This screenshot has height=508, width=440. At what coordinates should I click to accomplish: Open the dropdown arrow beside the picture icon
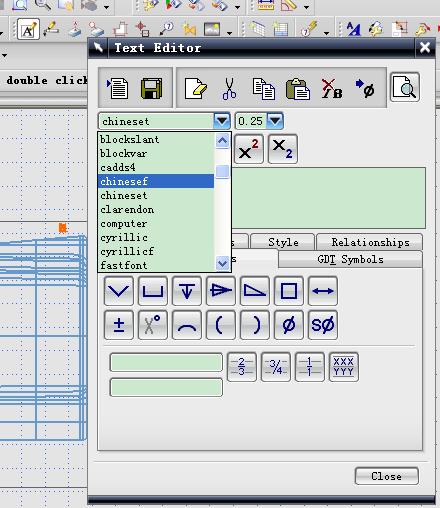point(229,33)
